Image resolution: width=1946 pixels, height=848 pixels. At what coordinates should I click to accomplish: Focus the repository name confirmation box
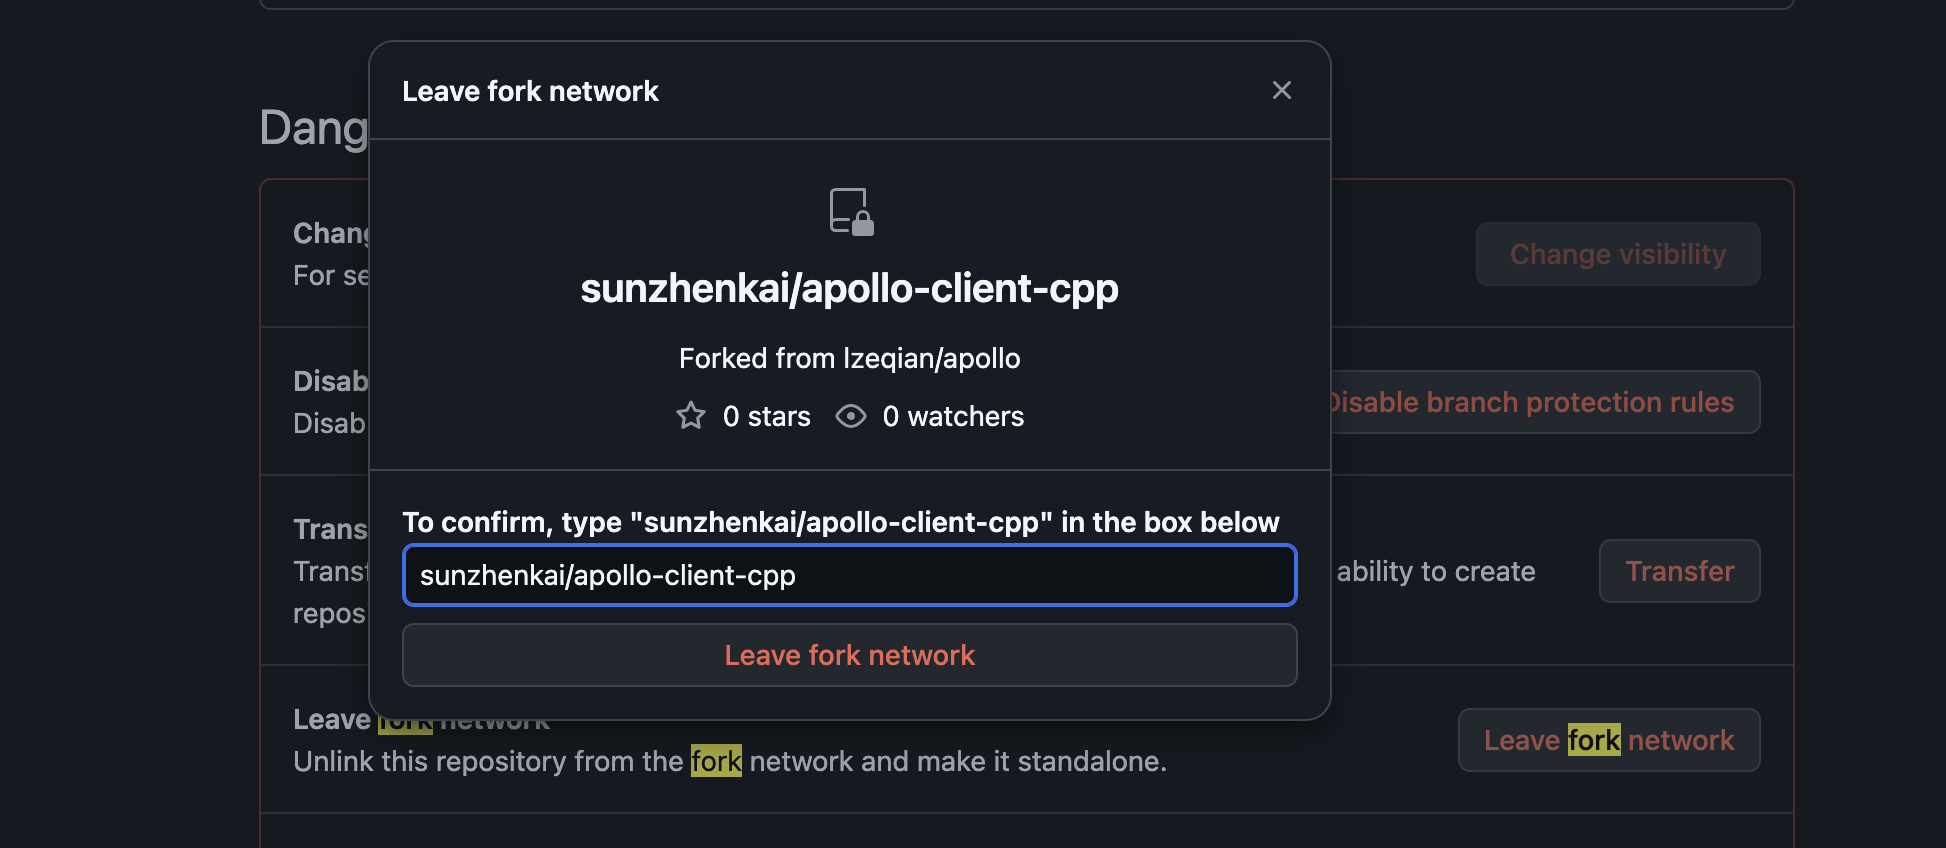849,575
